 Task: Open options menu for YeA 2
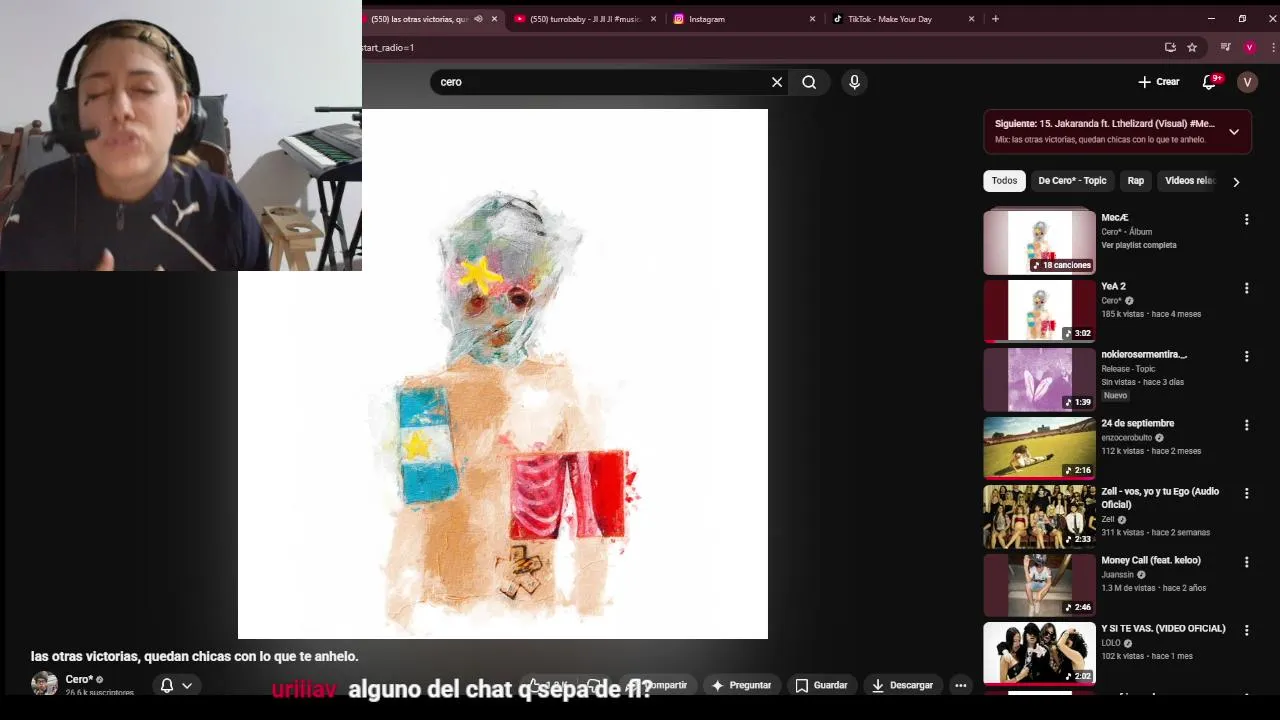1246,288
